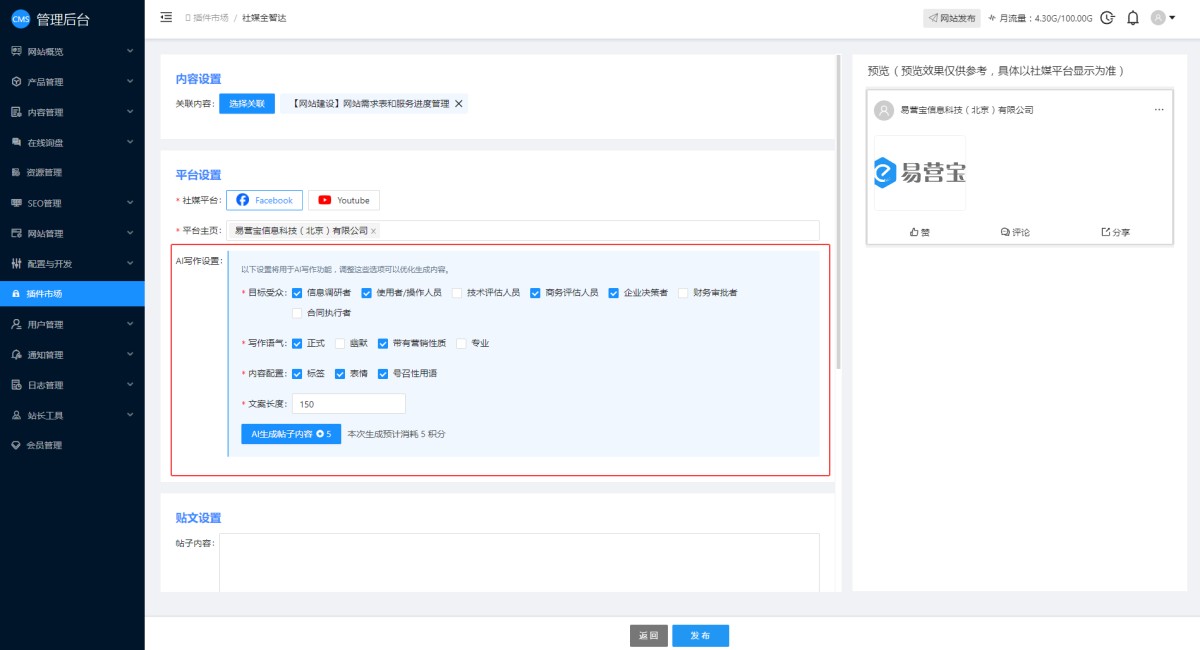Image resolution: width=1200 pixels, height=650 pixels.
Task: Click the notification bell icon
Action: click(x=1133, y=18)
